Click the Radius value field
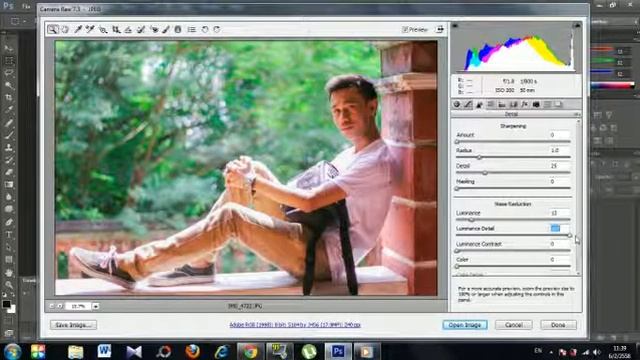The image size is (640, 360). [x=559, y=150]
